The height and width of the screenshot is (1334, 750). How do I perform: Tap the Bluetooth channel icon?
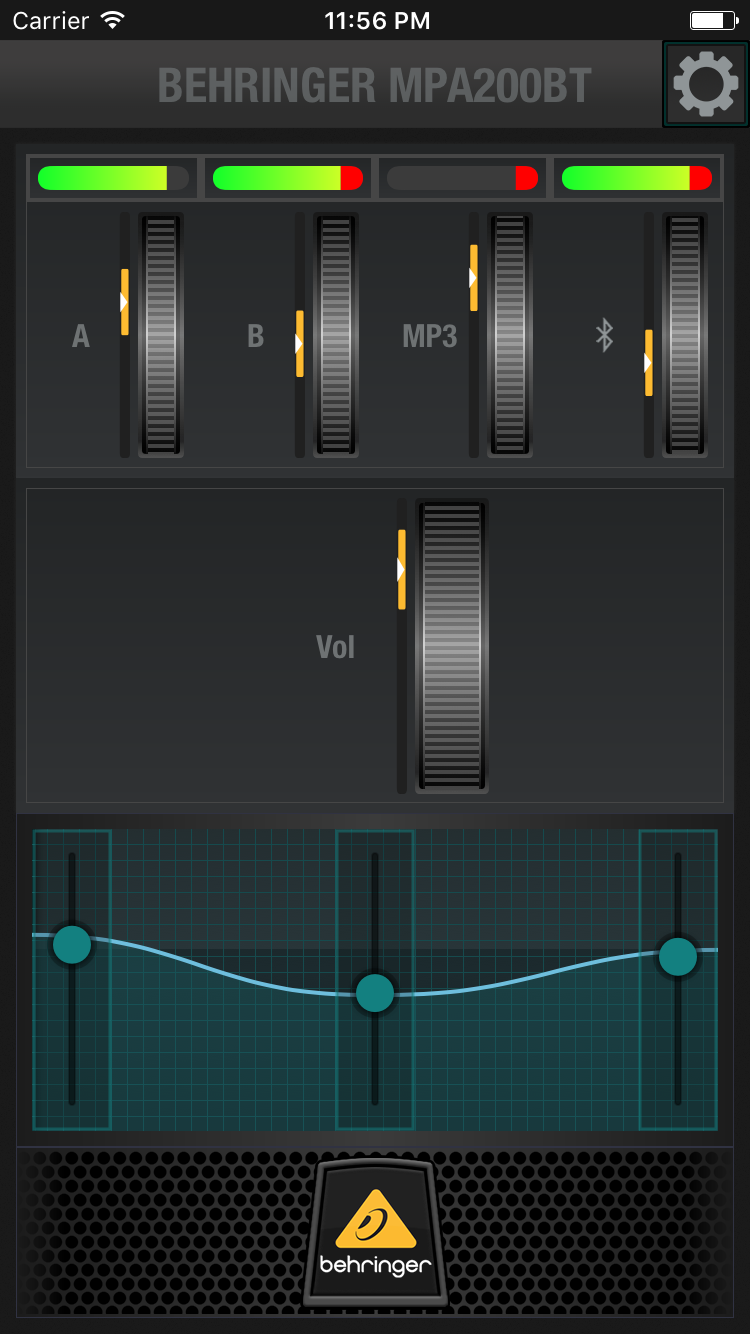[604, 335]
